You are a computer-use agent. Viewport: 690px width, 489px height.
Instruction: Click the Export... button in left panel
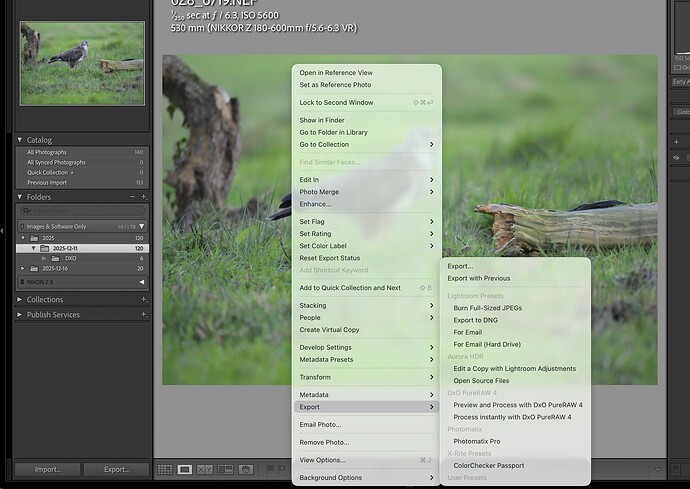(116, 469)
